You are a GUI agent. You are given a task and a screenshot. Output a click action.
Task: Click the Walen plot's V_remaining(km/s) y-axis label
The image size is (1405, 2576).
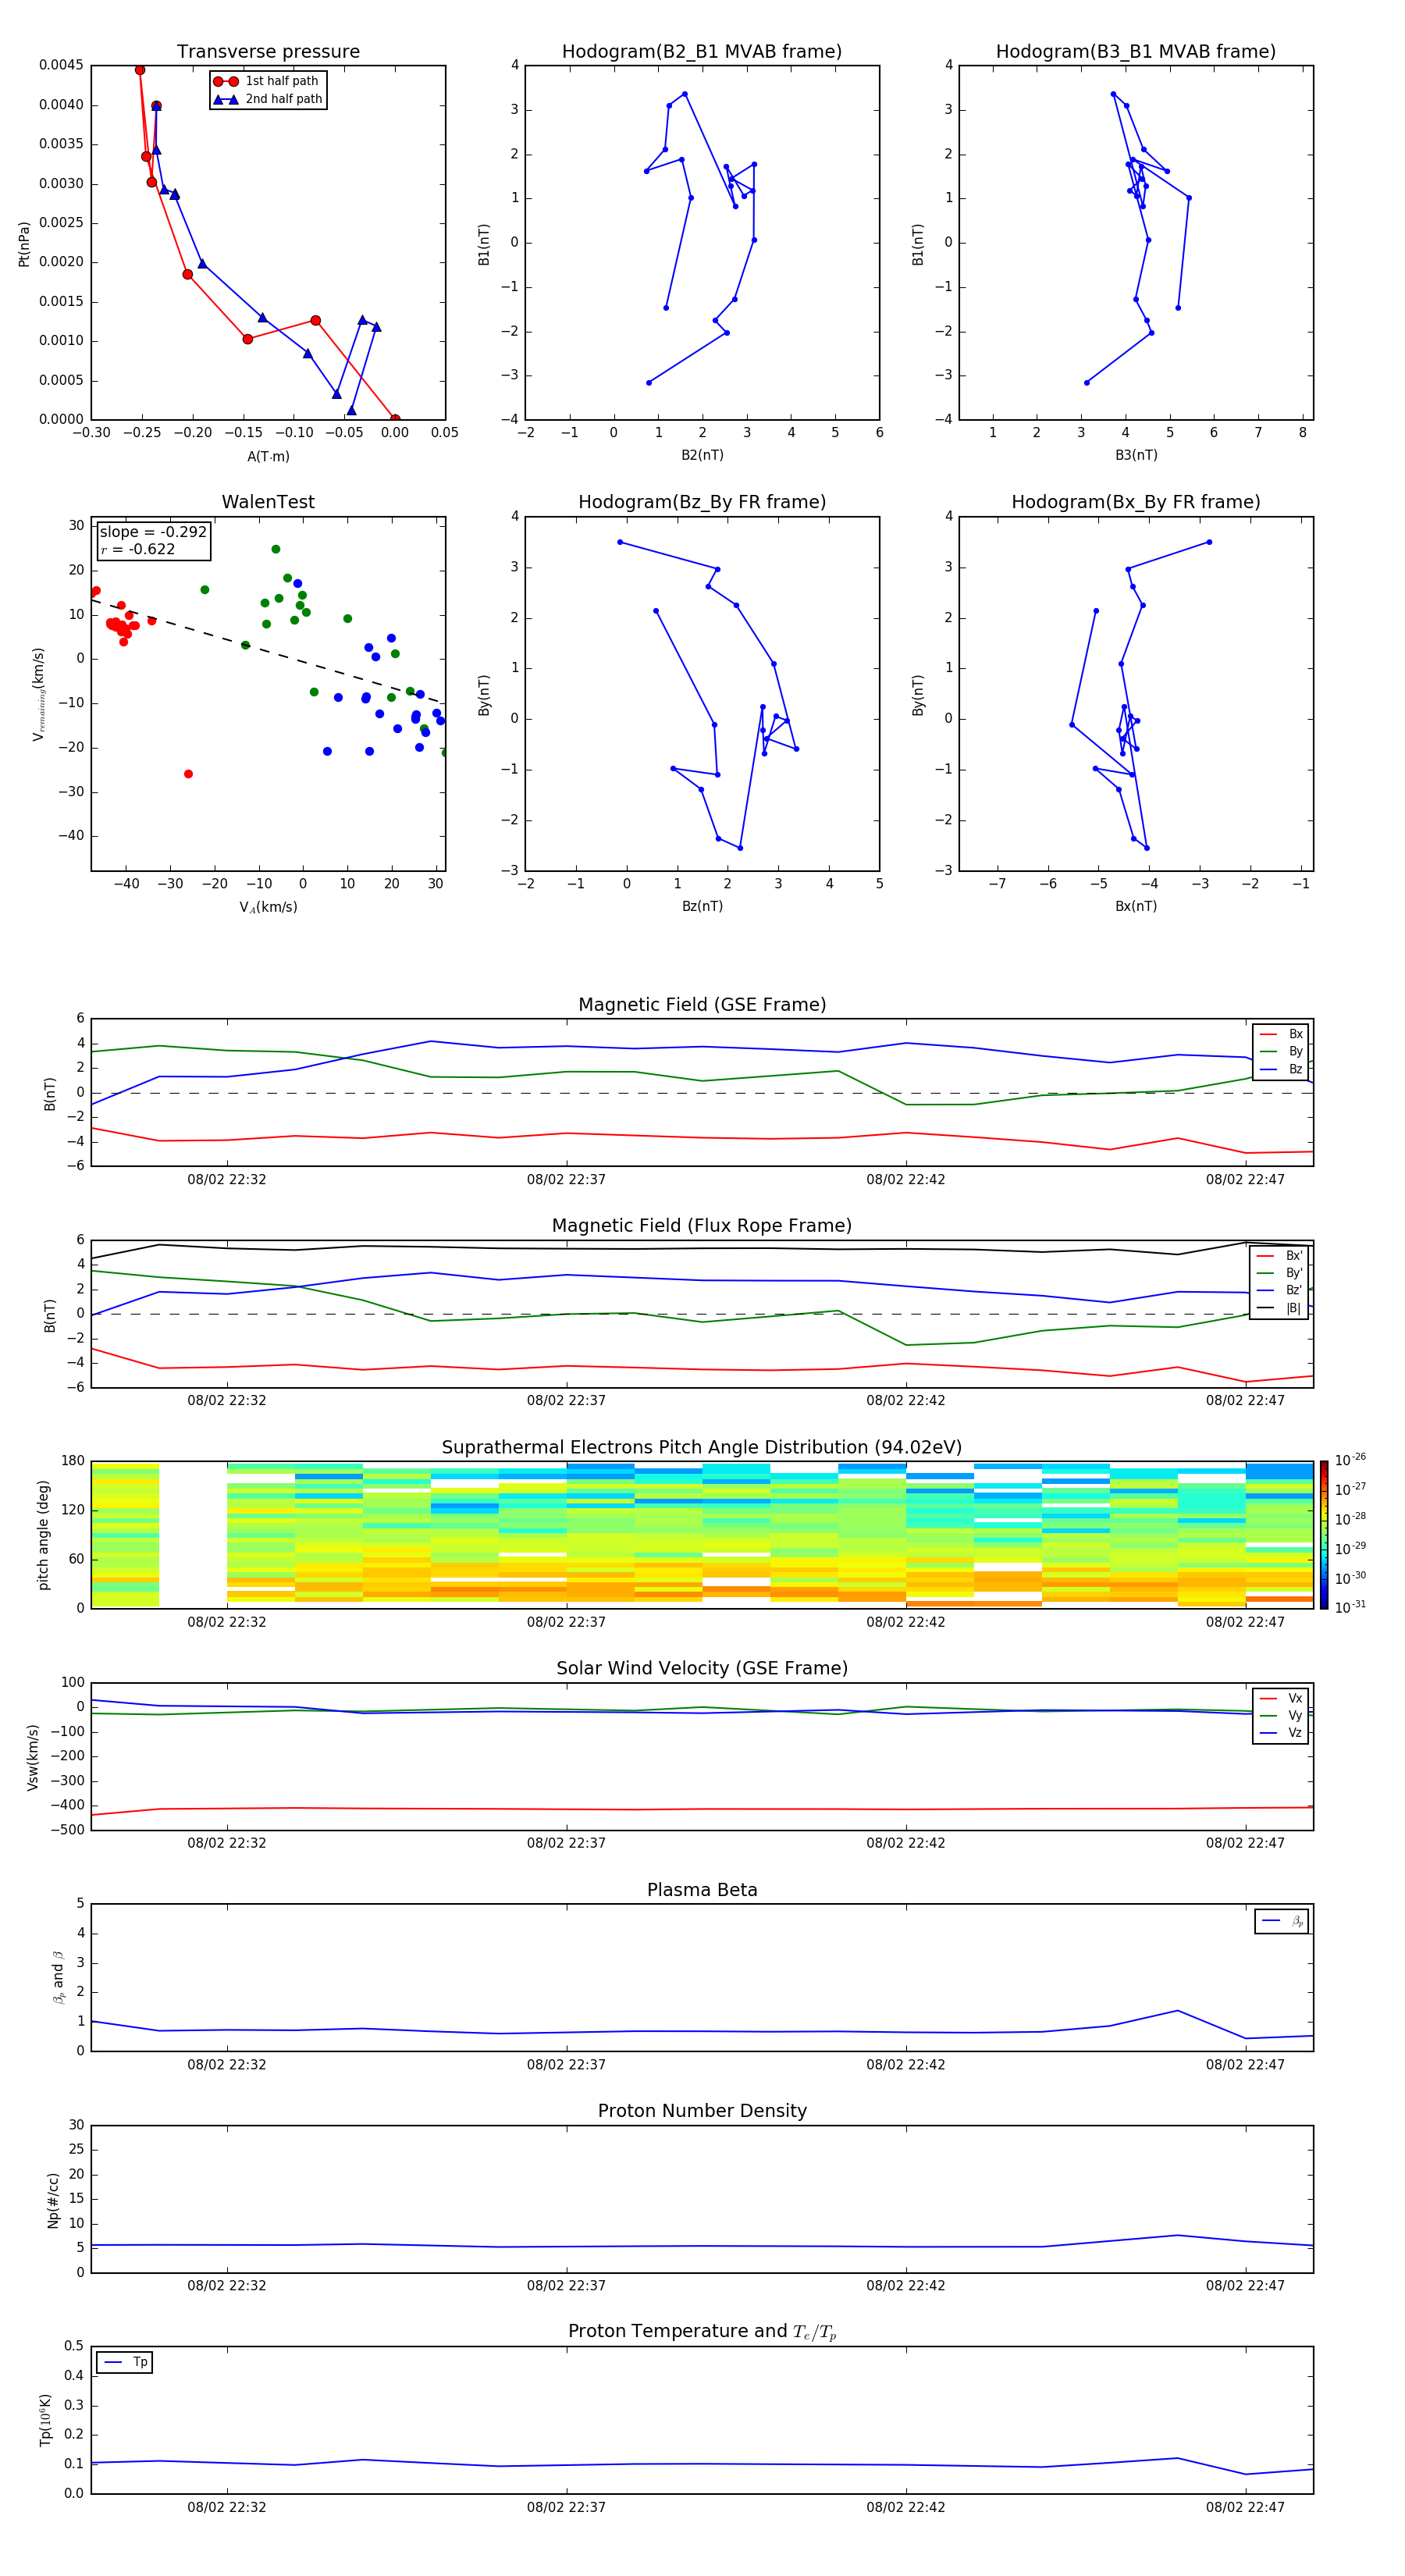click(x=38, y=694)
